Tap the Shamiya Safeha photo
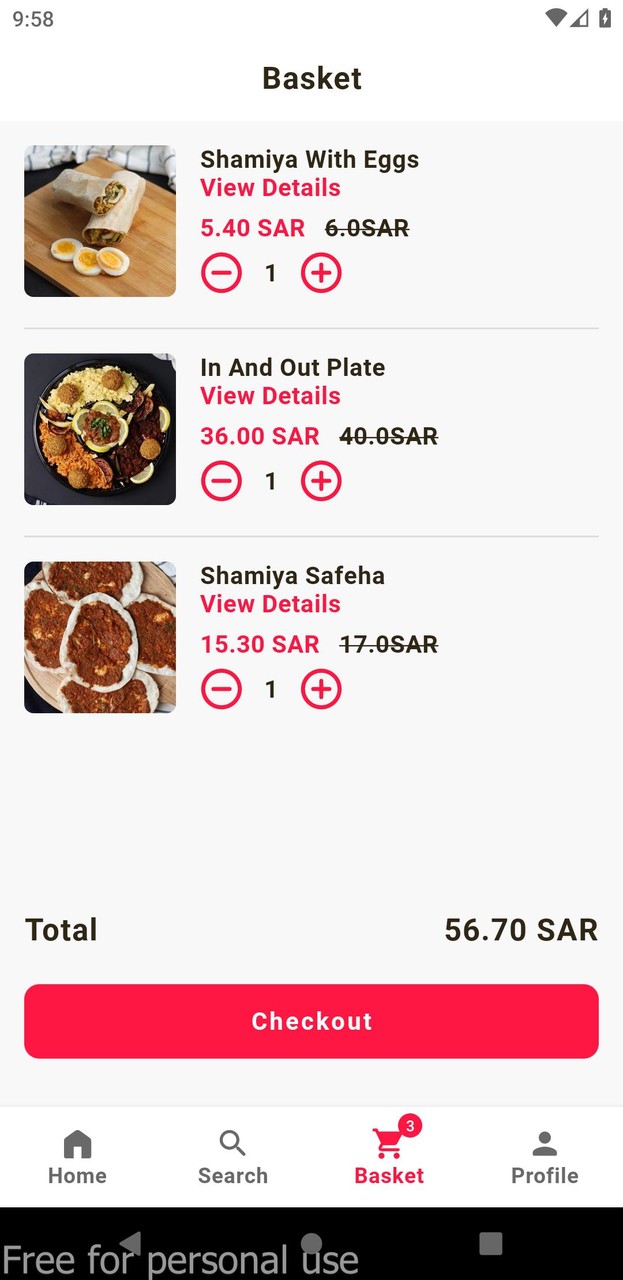 tap(99, 637)
